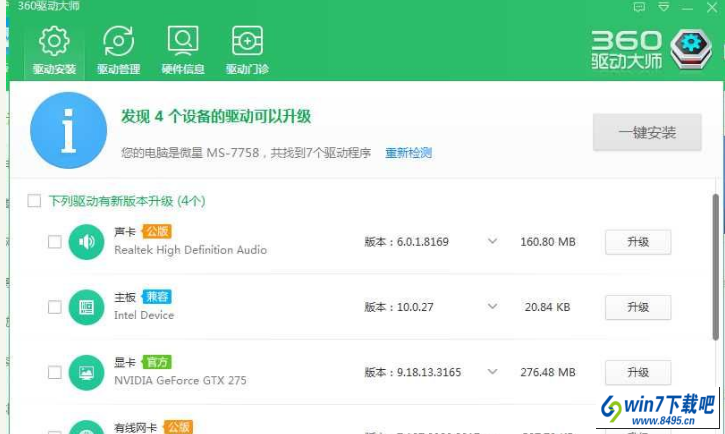Click the 20.84 KB size value
The width and height of the screenshot is (725, 434).
(547, 307)
